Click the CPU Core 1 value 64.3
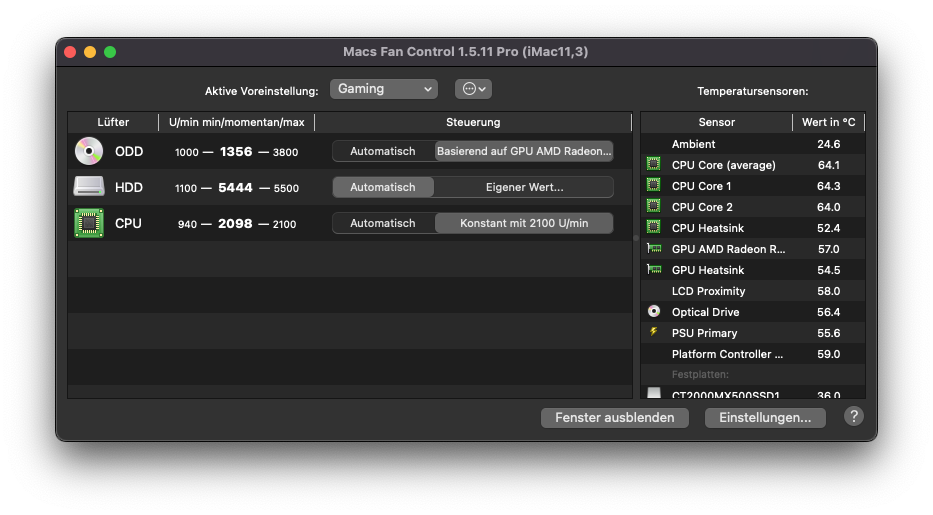This screenshot has width=933, height=515. click(x=828, y=186)
